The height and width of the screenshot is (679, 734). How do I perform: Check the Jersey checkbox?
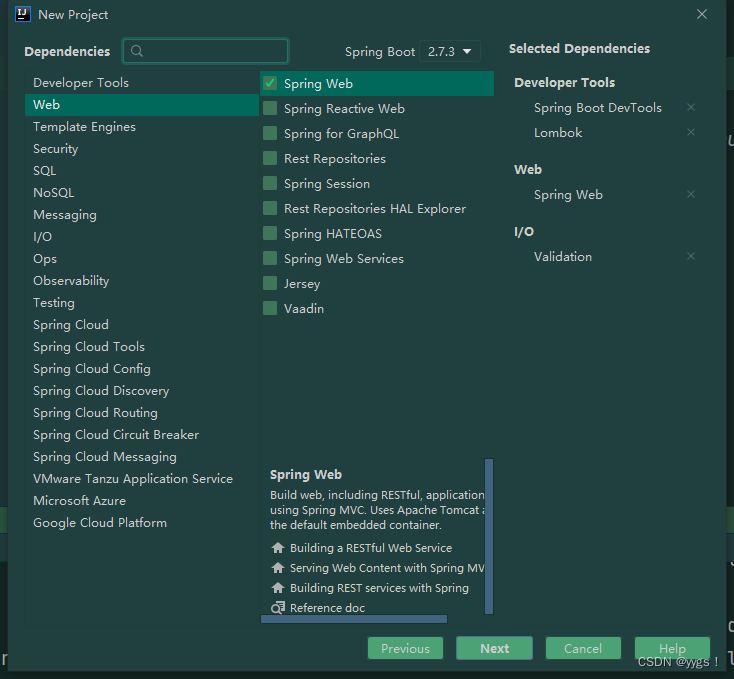coord(270,284)
